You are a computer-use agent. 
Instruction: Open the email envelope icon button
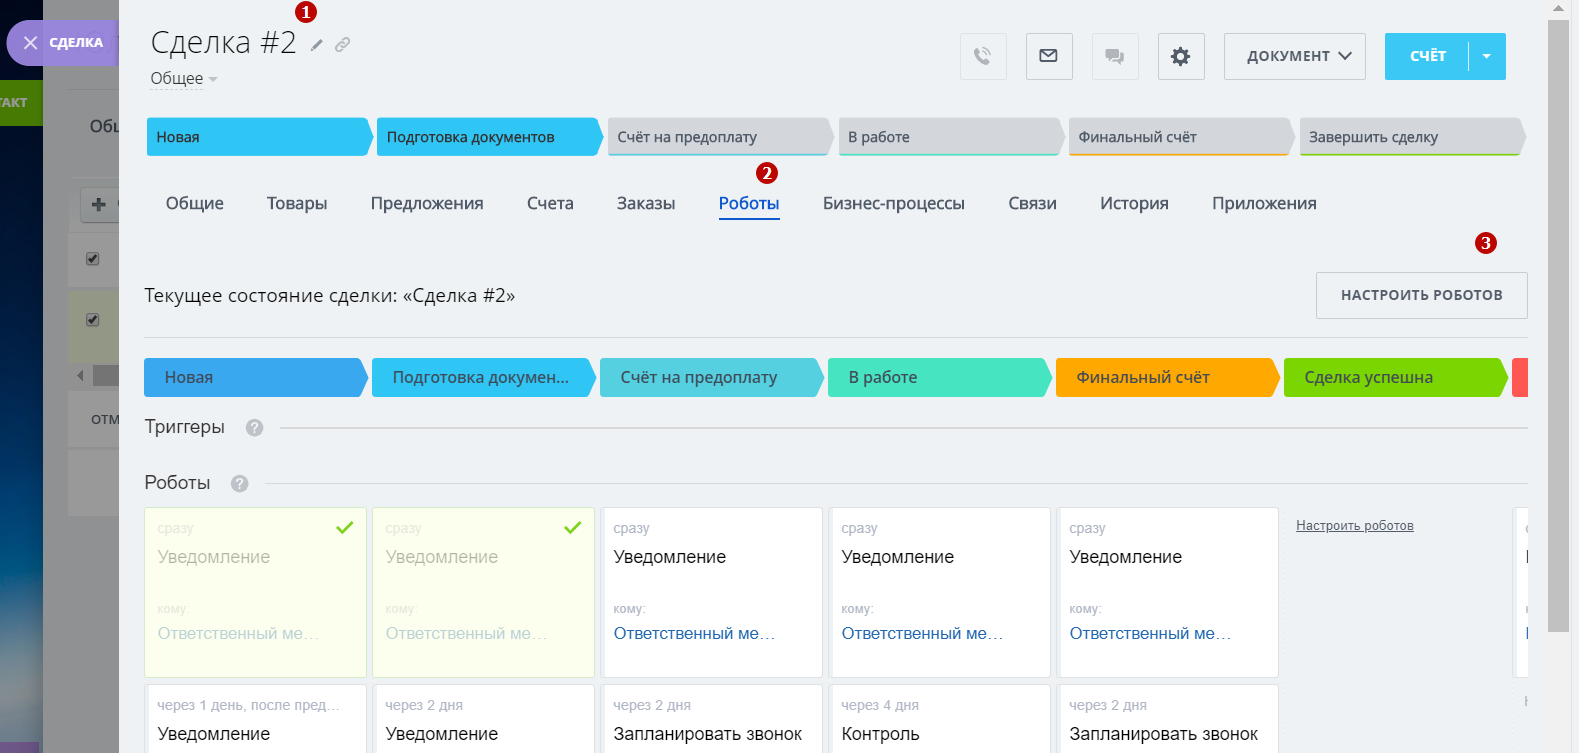1049,56
